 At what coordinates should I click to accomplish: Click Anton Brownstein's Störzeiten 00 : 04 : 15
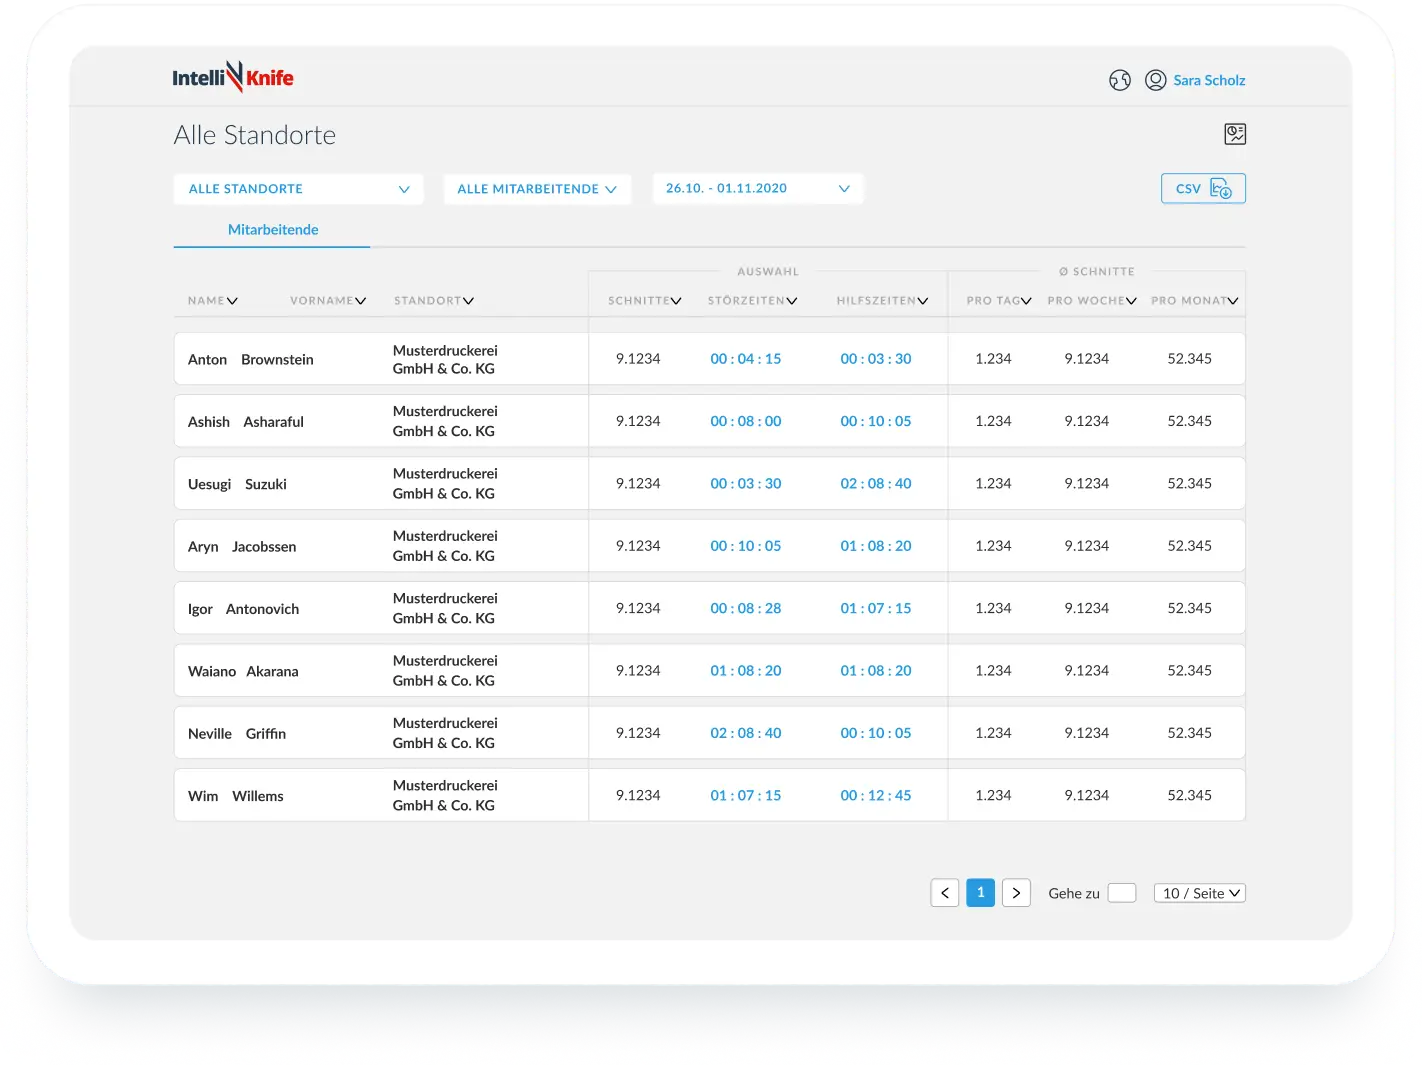coord(746,359)
